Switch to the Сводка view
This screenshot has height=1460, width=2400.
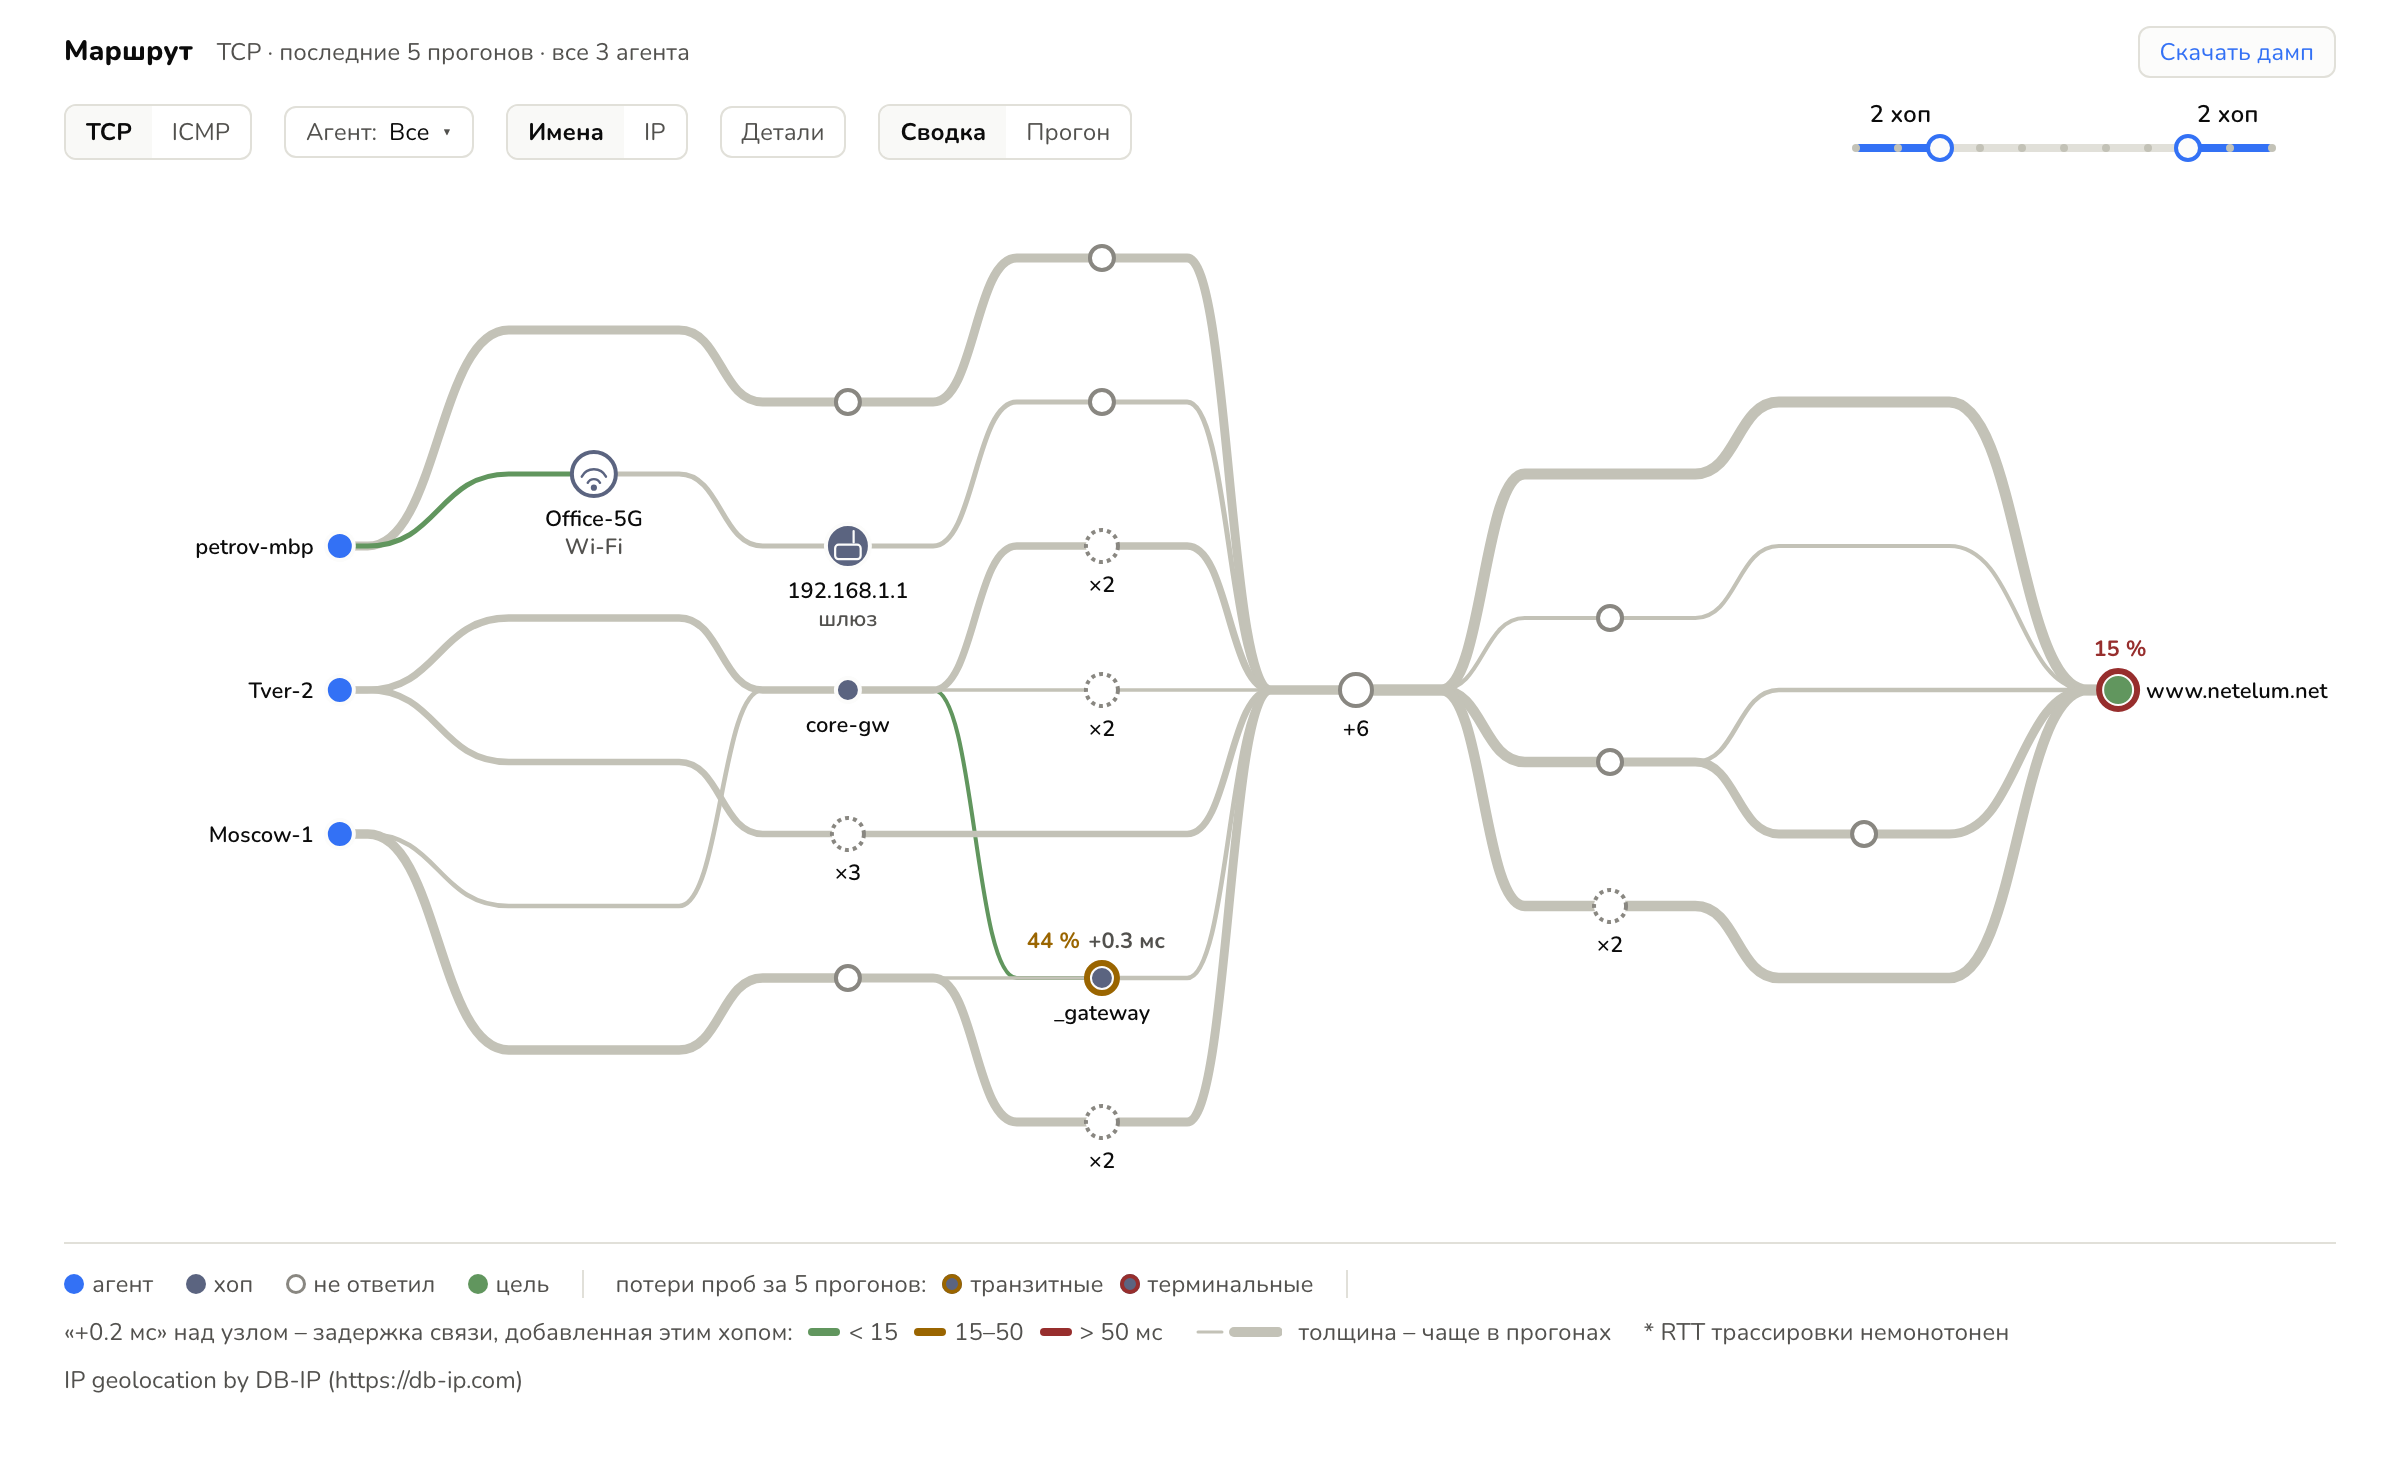pos(943,132)
